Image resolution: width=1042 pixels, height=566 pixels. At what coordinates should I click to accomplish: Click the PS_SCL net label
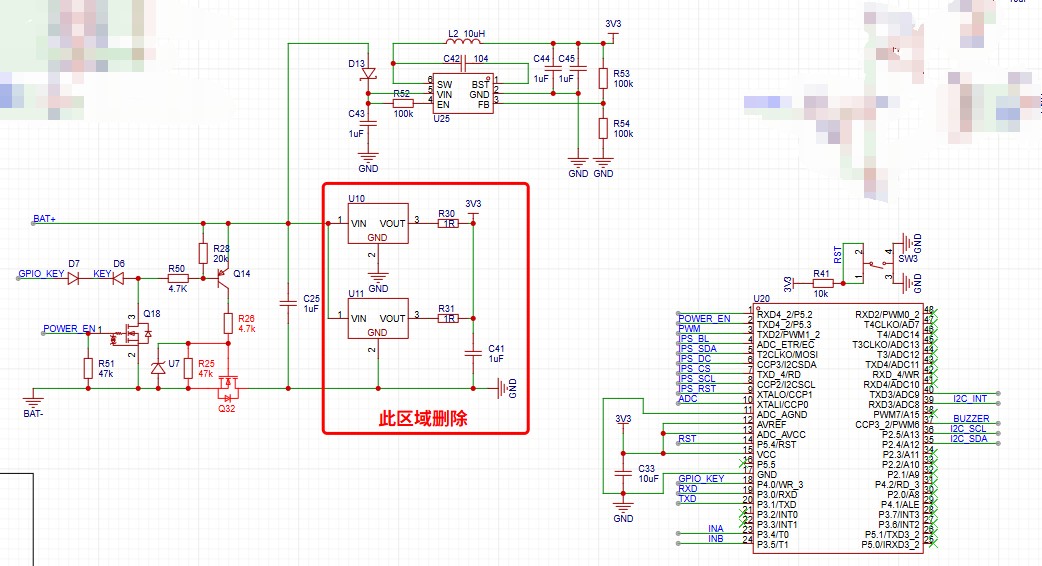coord(697,378)
